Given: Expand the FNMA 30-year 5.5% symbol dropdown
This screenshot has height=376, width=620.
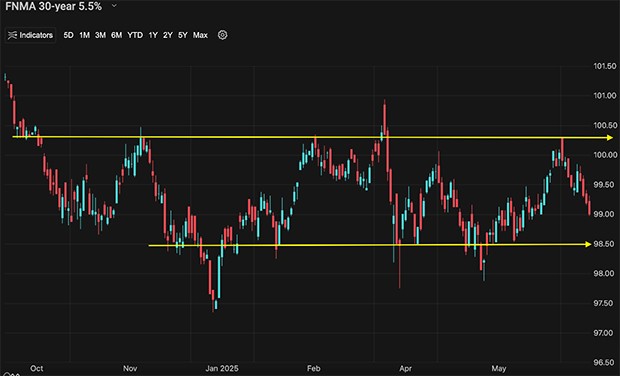Looking at the screenshot, I should (114, 6).
